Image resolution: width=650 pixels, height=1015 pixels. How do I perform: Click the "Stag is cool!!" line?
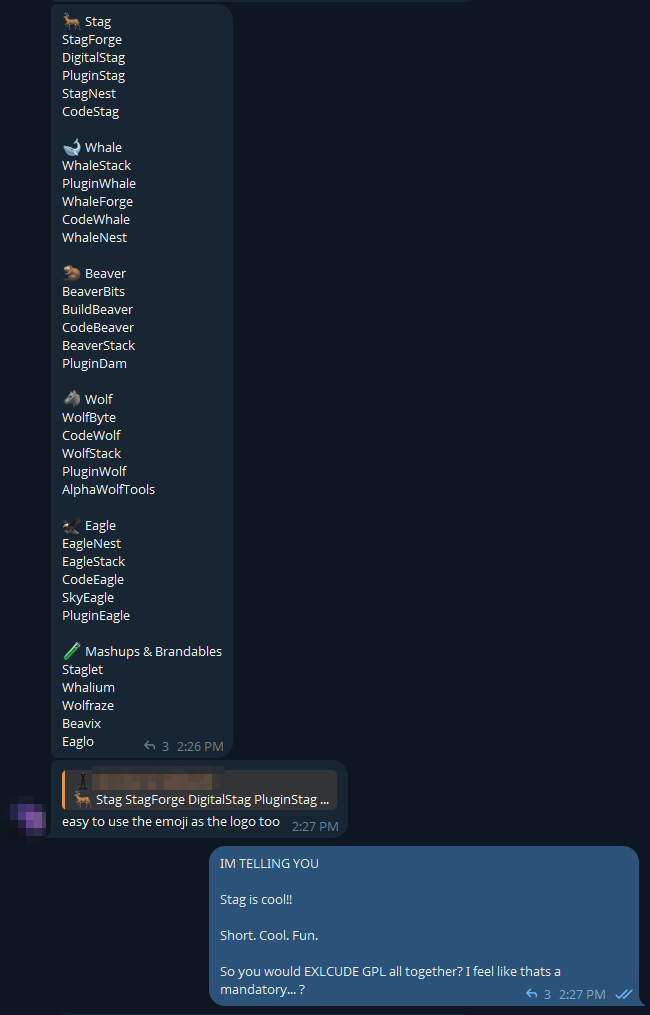(x=256, y=899)
